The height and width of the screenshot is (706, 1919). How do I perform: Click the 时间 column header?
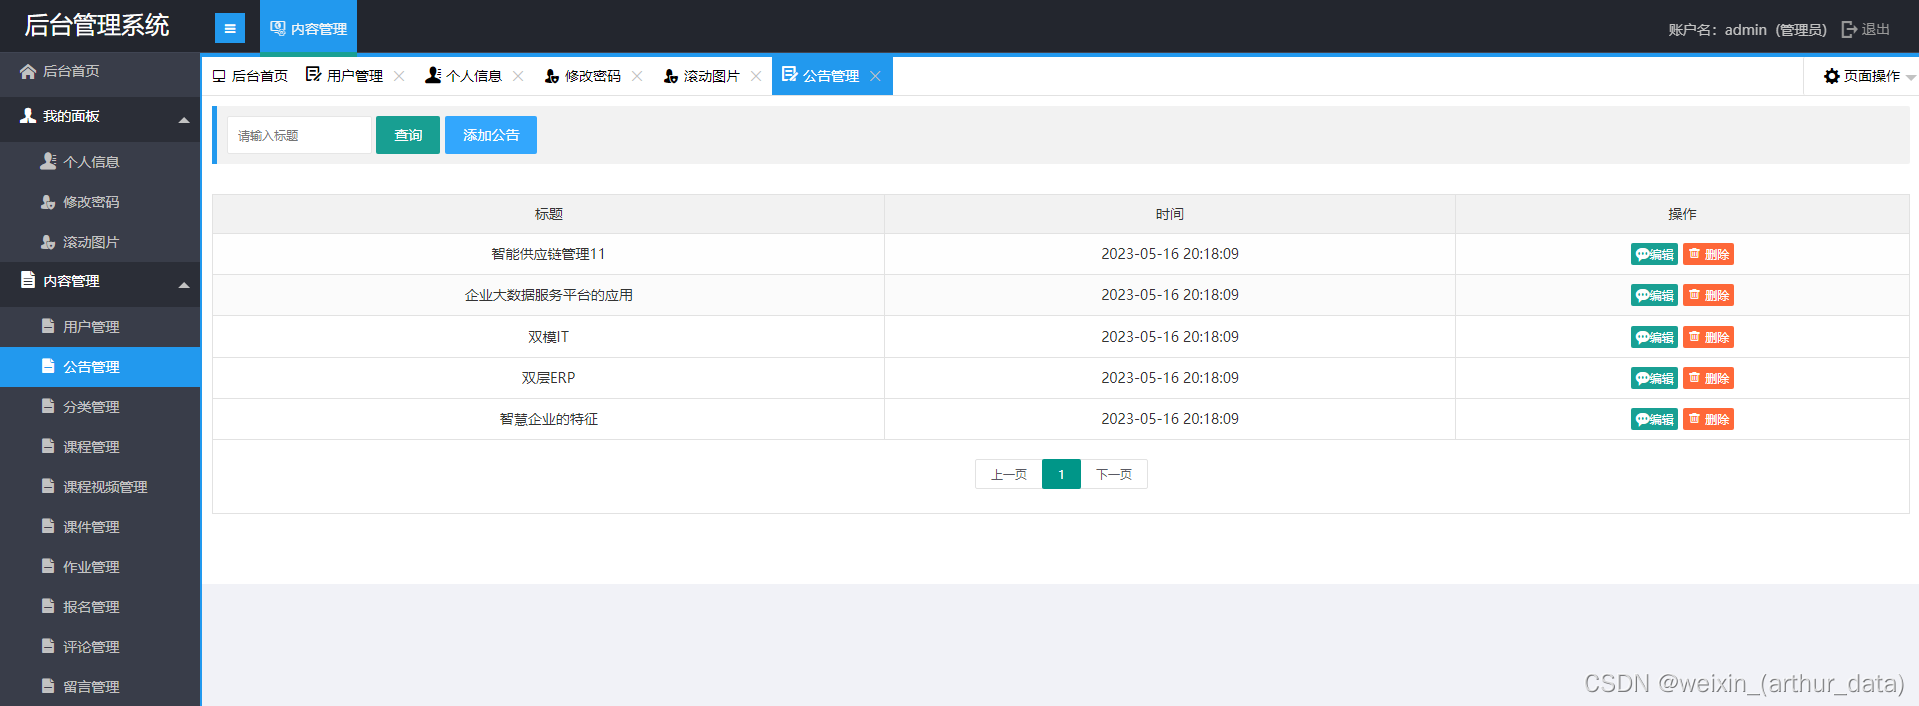[1169, 214]
